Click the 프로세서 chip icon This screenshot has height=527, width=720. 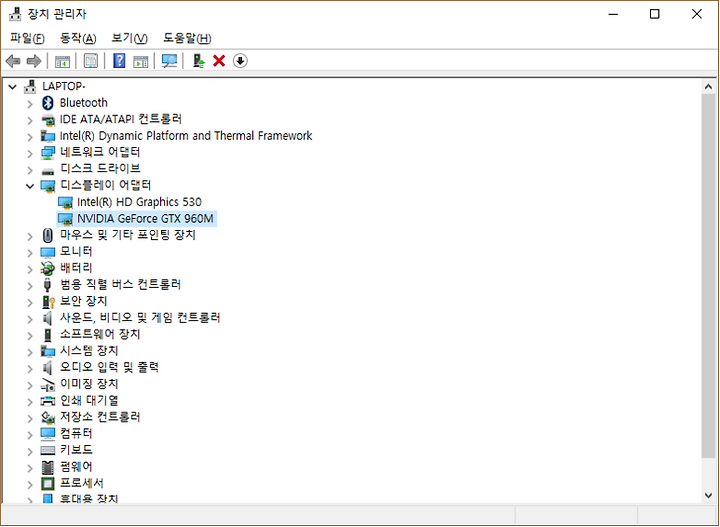point(48,483)
